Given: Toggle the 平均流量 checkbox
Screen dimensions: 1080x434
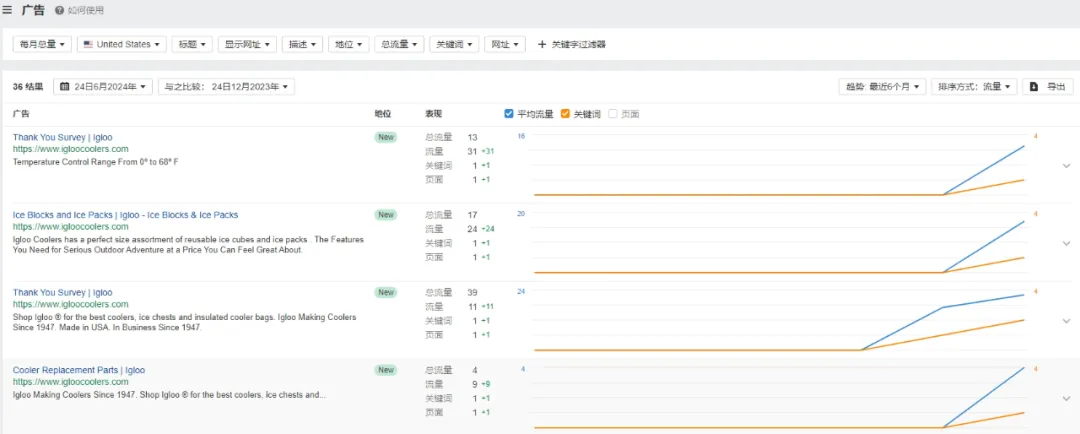Looking at the screenshot, I should [509, 114].
